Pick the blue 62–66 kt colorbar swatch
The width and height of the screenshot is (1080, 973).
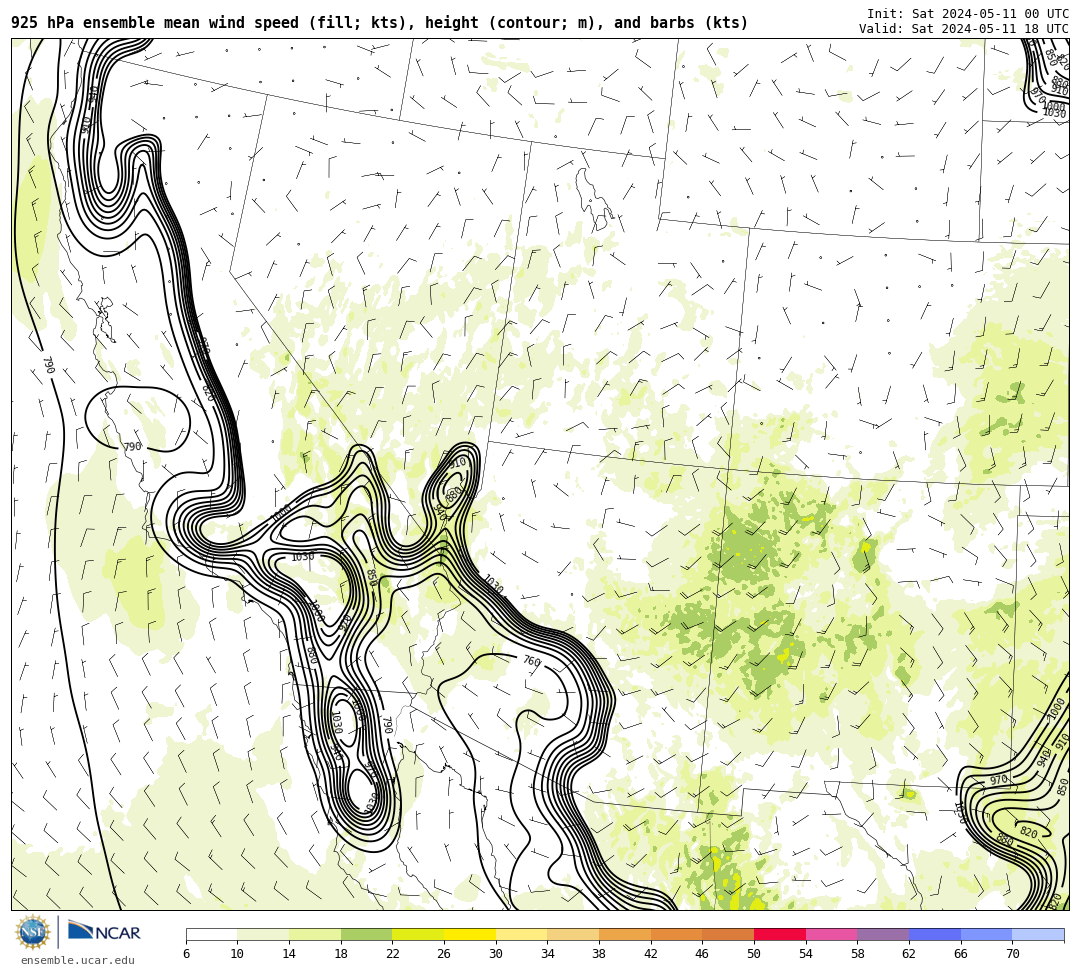[x=935, y=934]
